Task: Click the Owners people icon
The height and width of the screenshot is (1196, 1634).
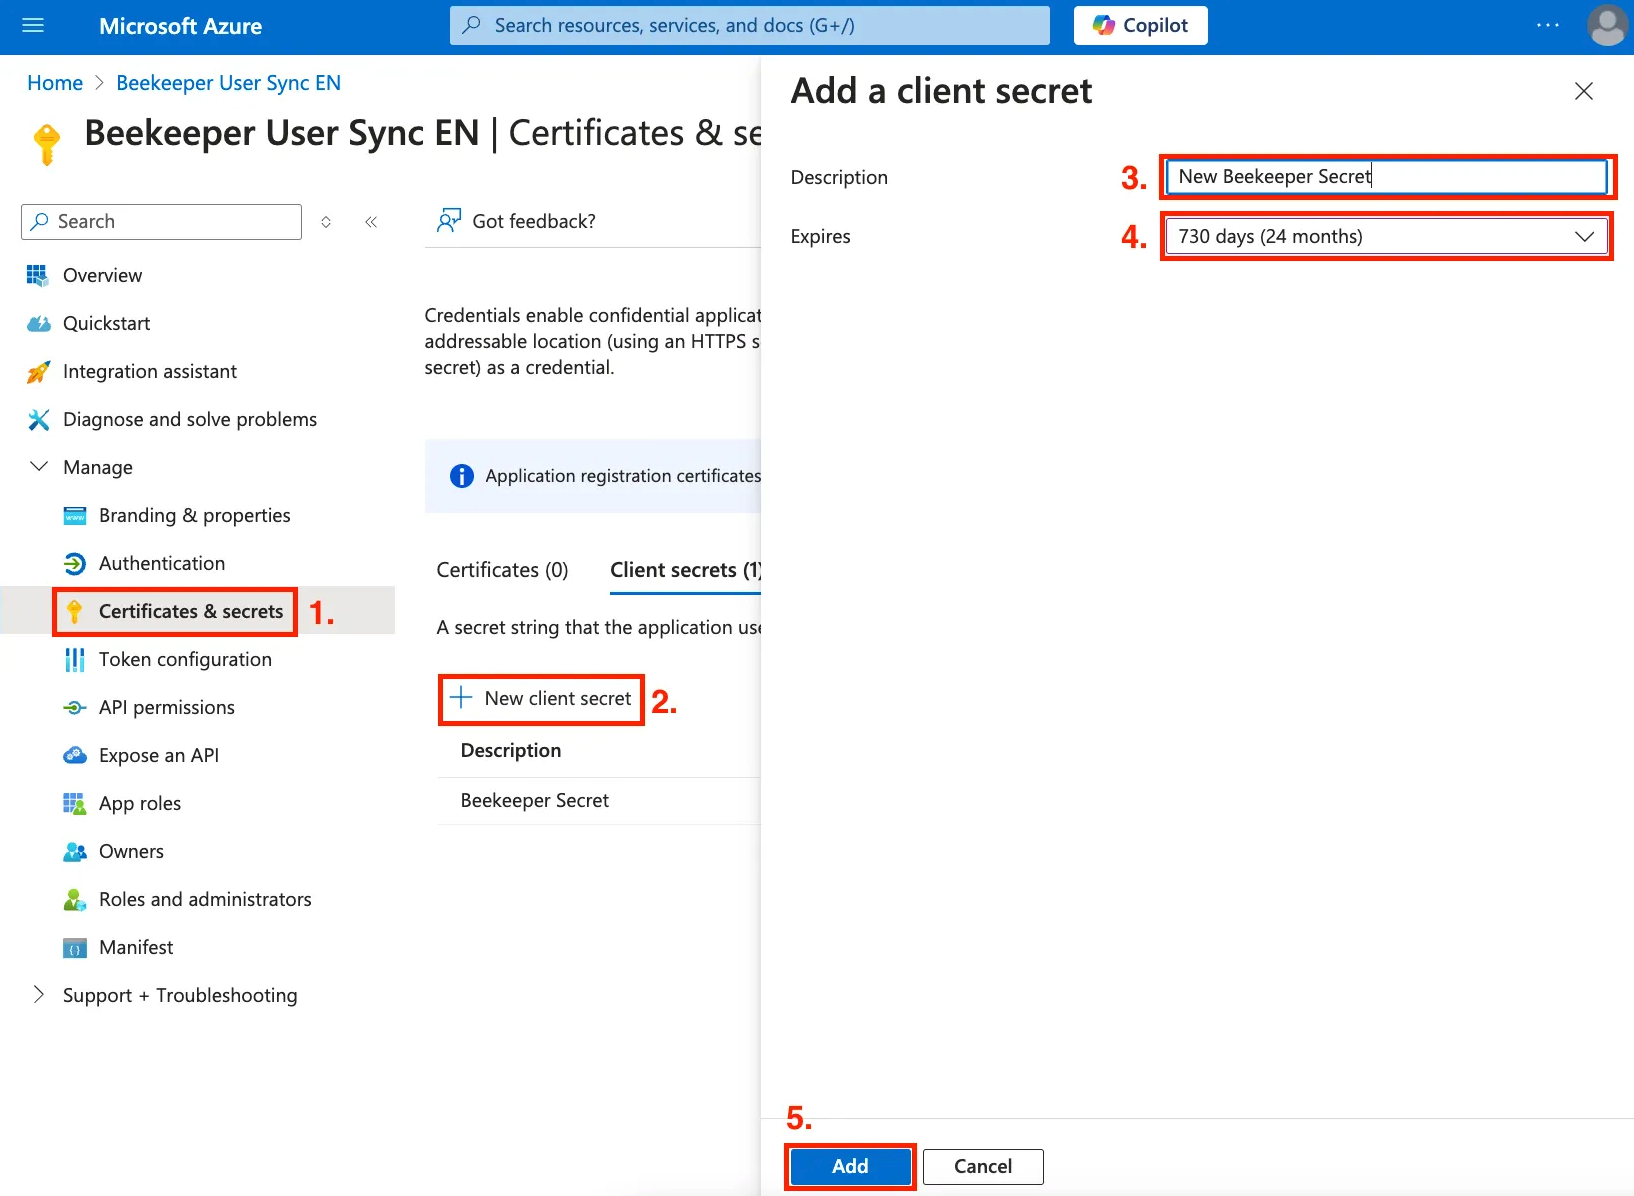Action: tap(75, 852)
